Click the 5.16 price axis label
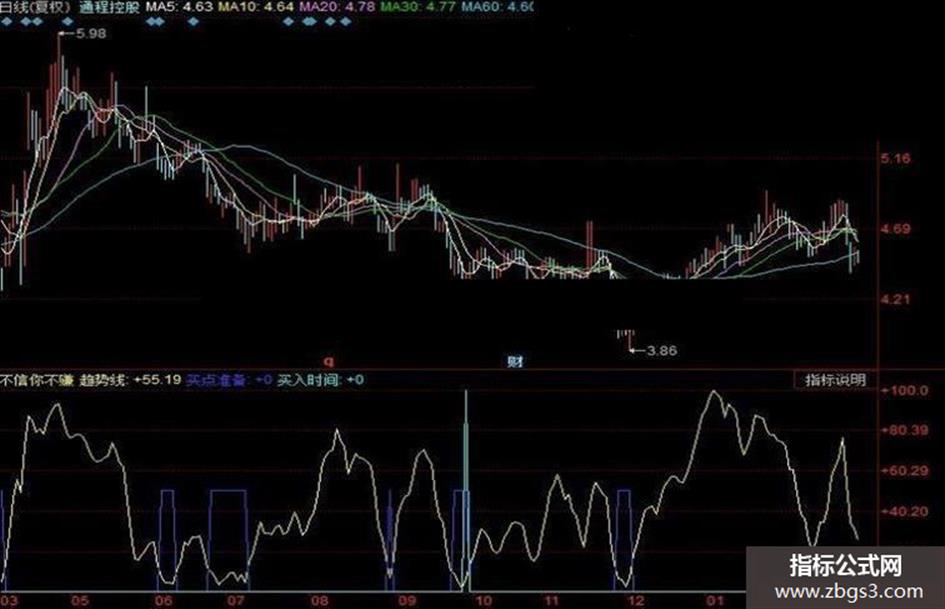 point(896,159)
